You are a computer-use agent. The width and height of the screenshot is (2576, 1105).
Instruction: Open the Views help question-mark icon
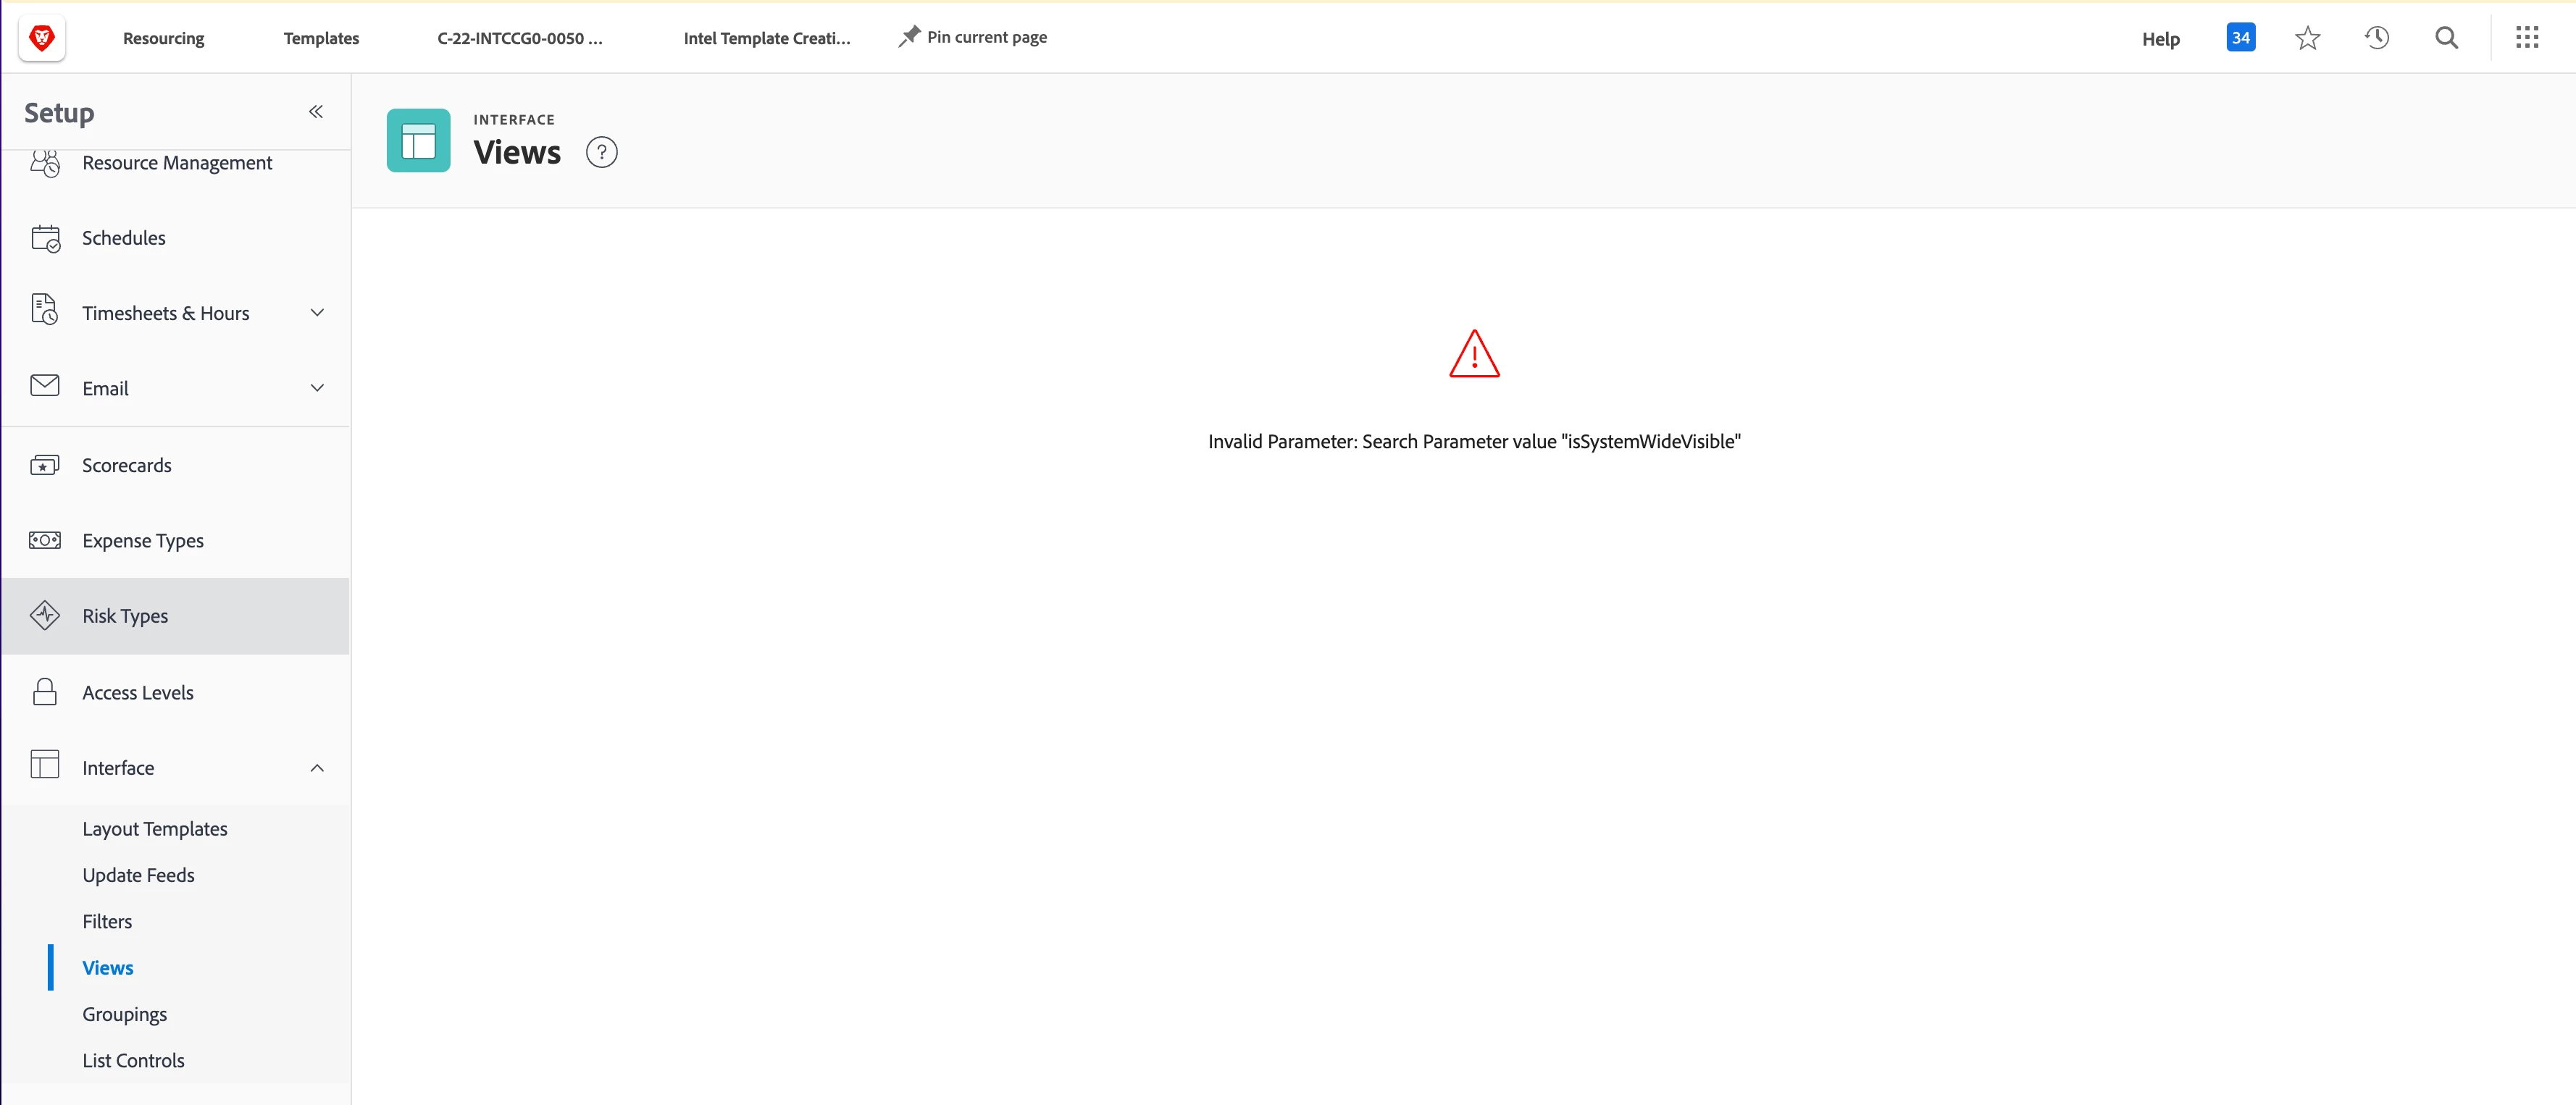pos(601,153)
